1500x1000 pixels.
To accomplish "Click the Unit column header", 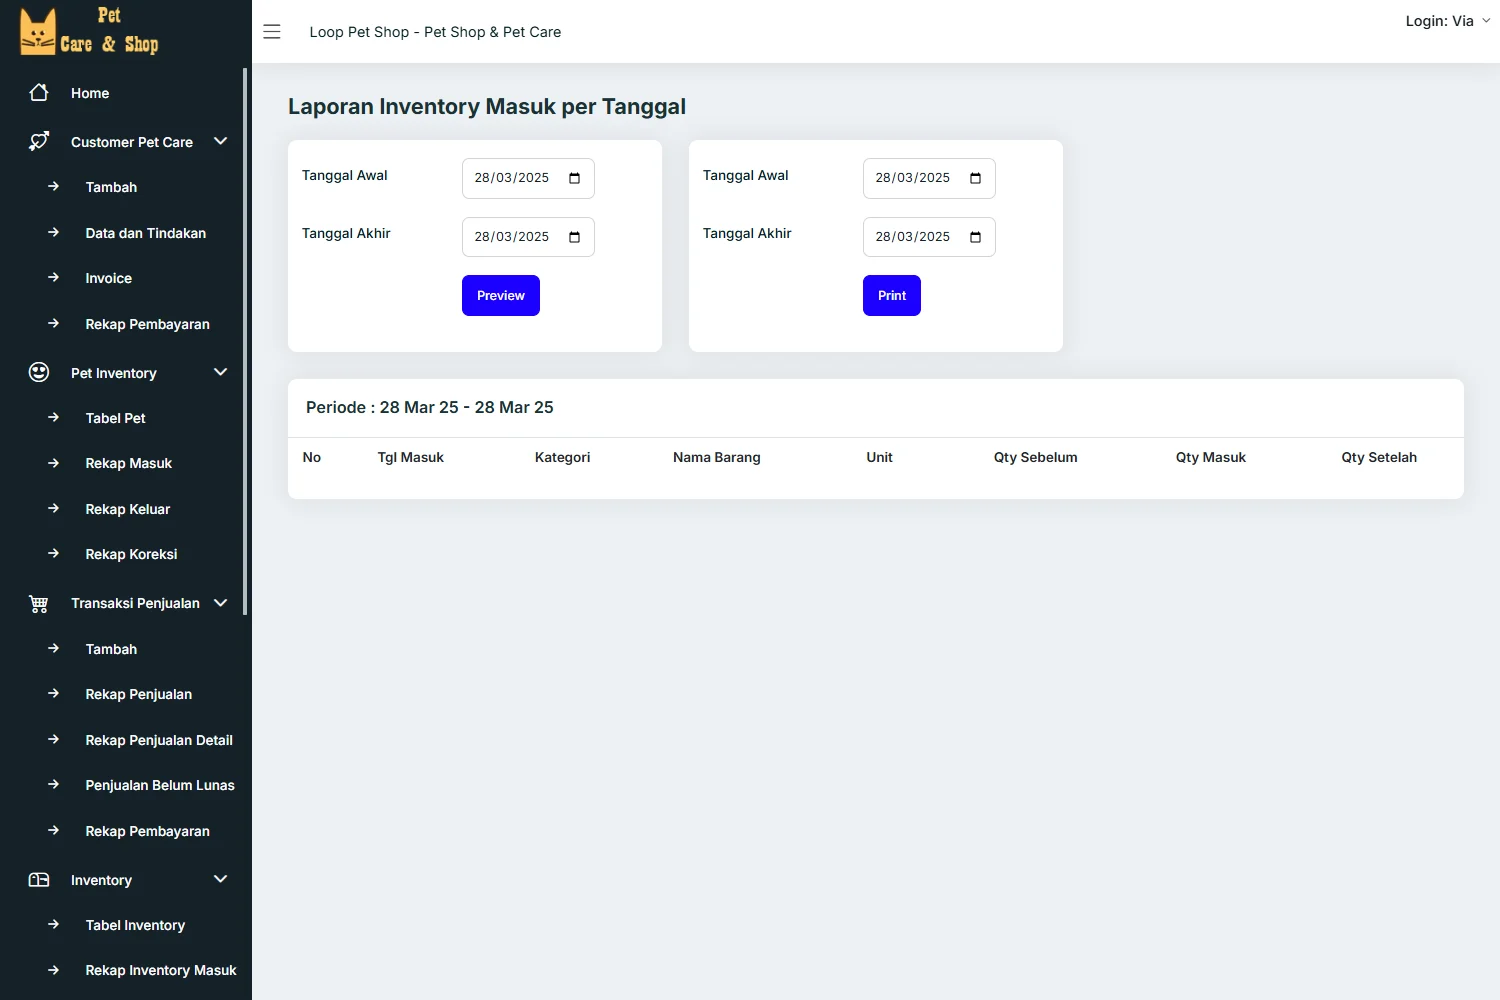I will (x=880, y=457).
